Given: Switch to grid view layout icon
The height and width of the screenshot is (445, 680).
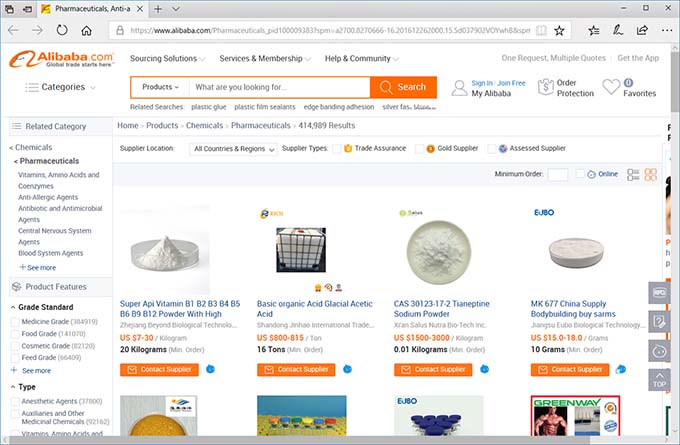Looking at the screenshot, I should coord(650,175).
